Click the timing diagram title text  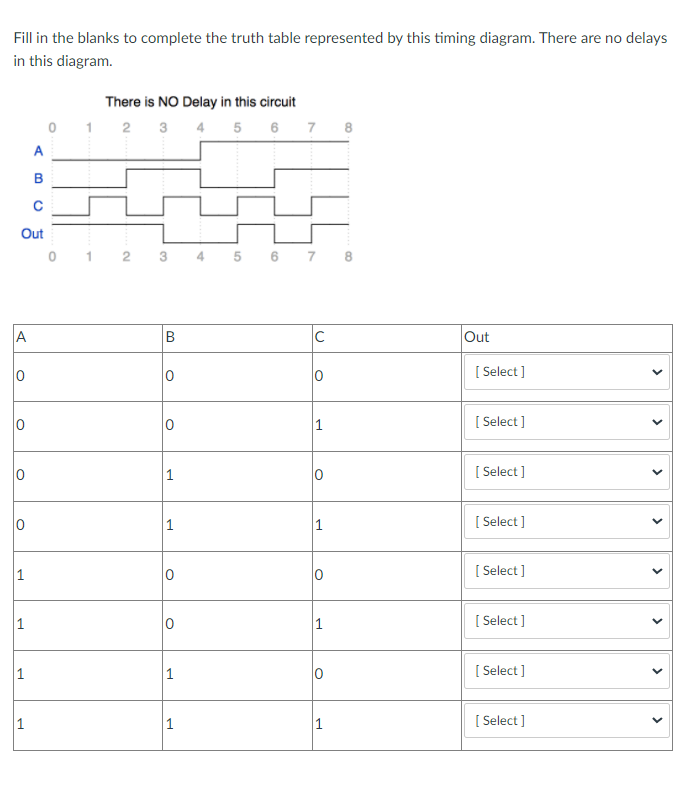point(203,101)
